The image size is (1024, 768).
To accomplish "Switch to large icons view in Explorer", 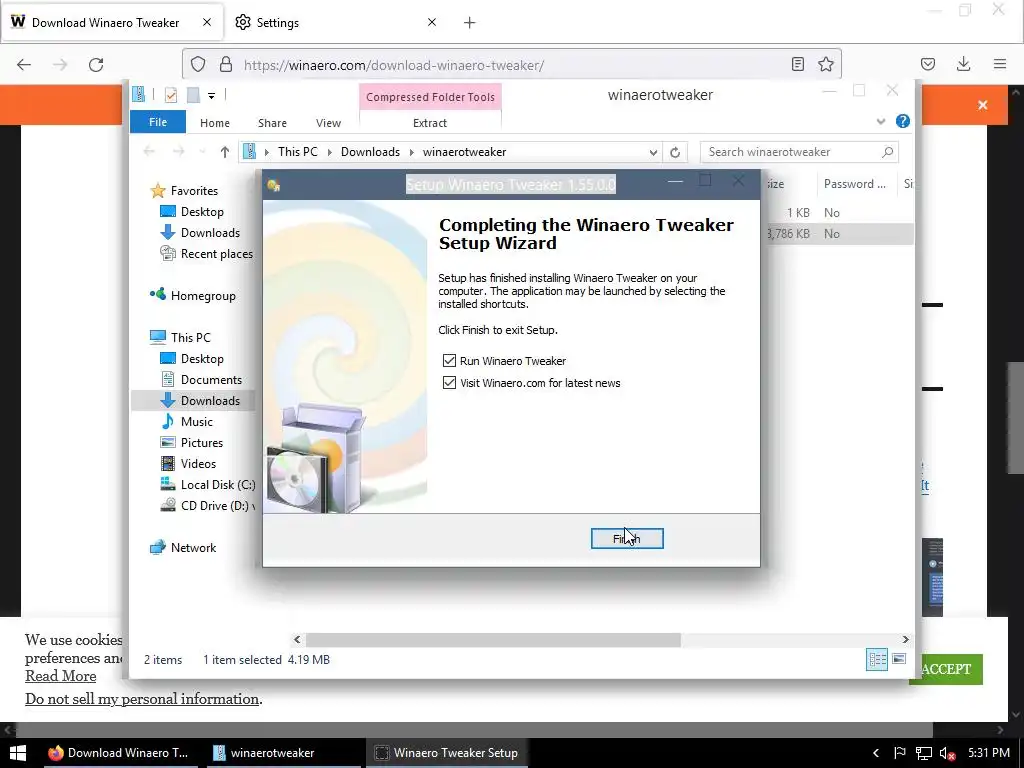I will [x=899, y=659].
